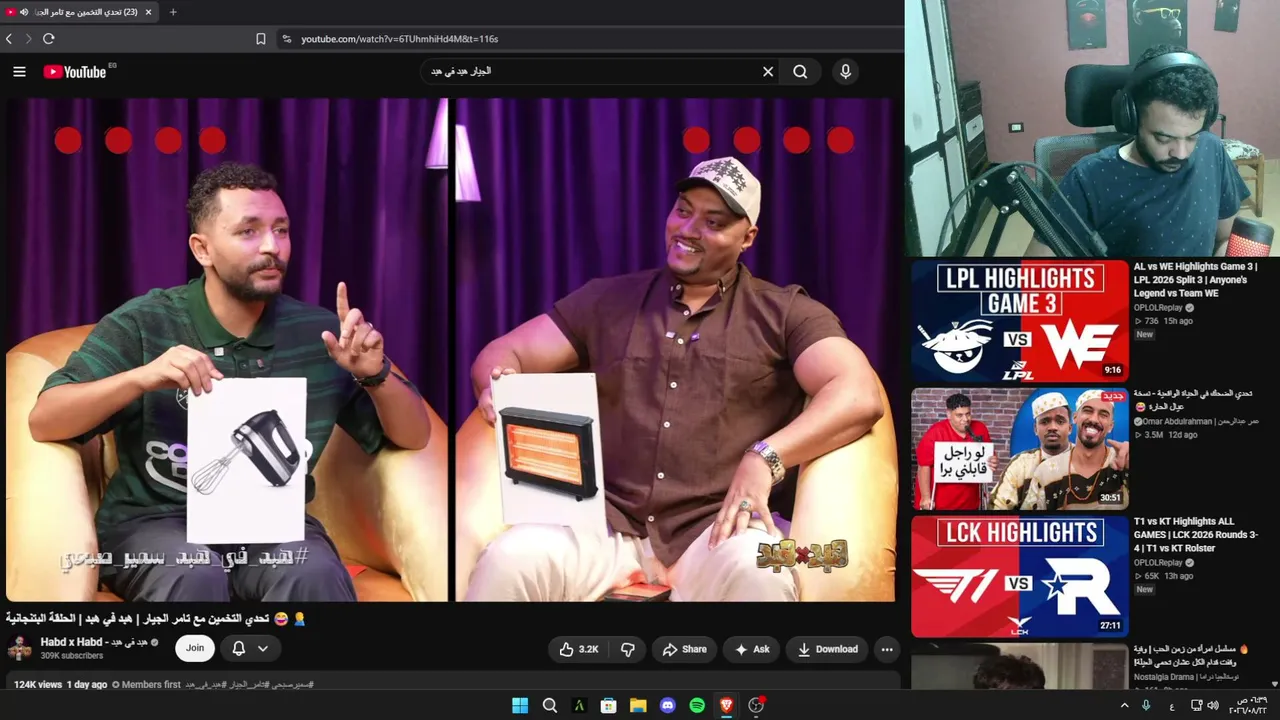Mute the tab using the speaker icon
This screenshot has height=720, width=1280.
24,12
